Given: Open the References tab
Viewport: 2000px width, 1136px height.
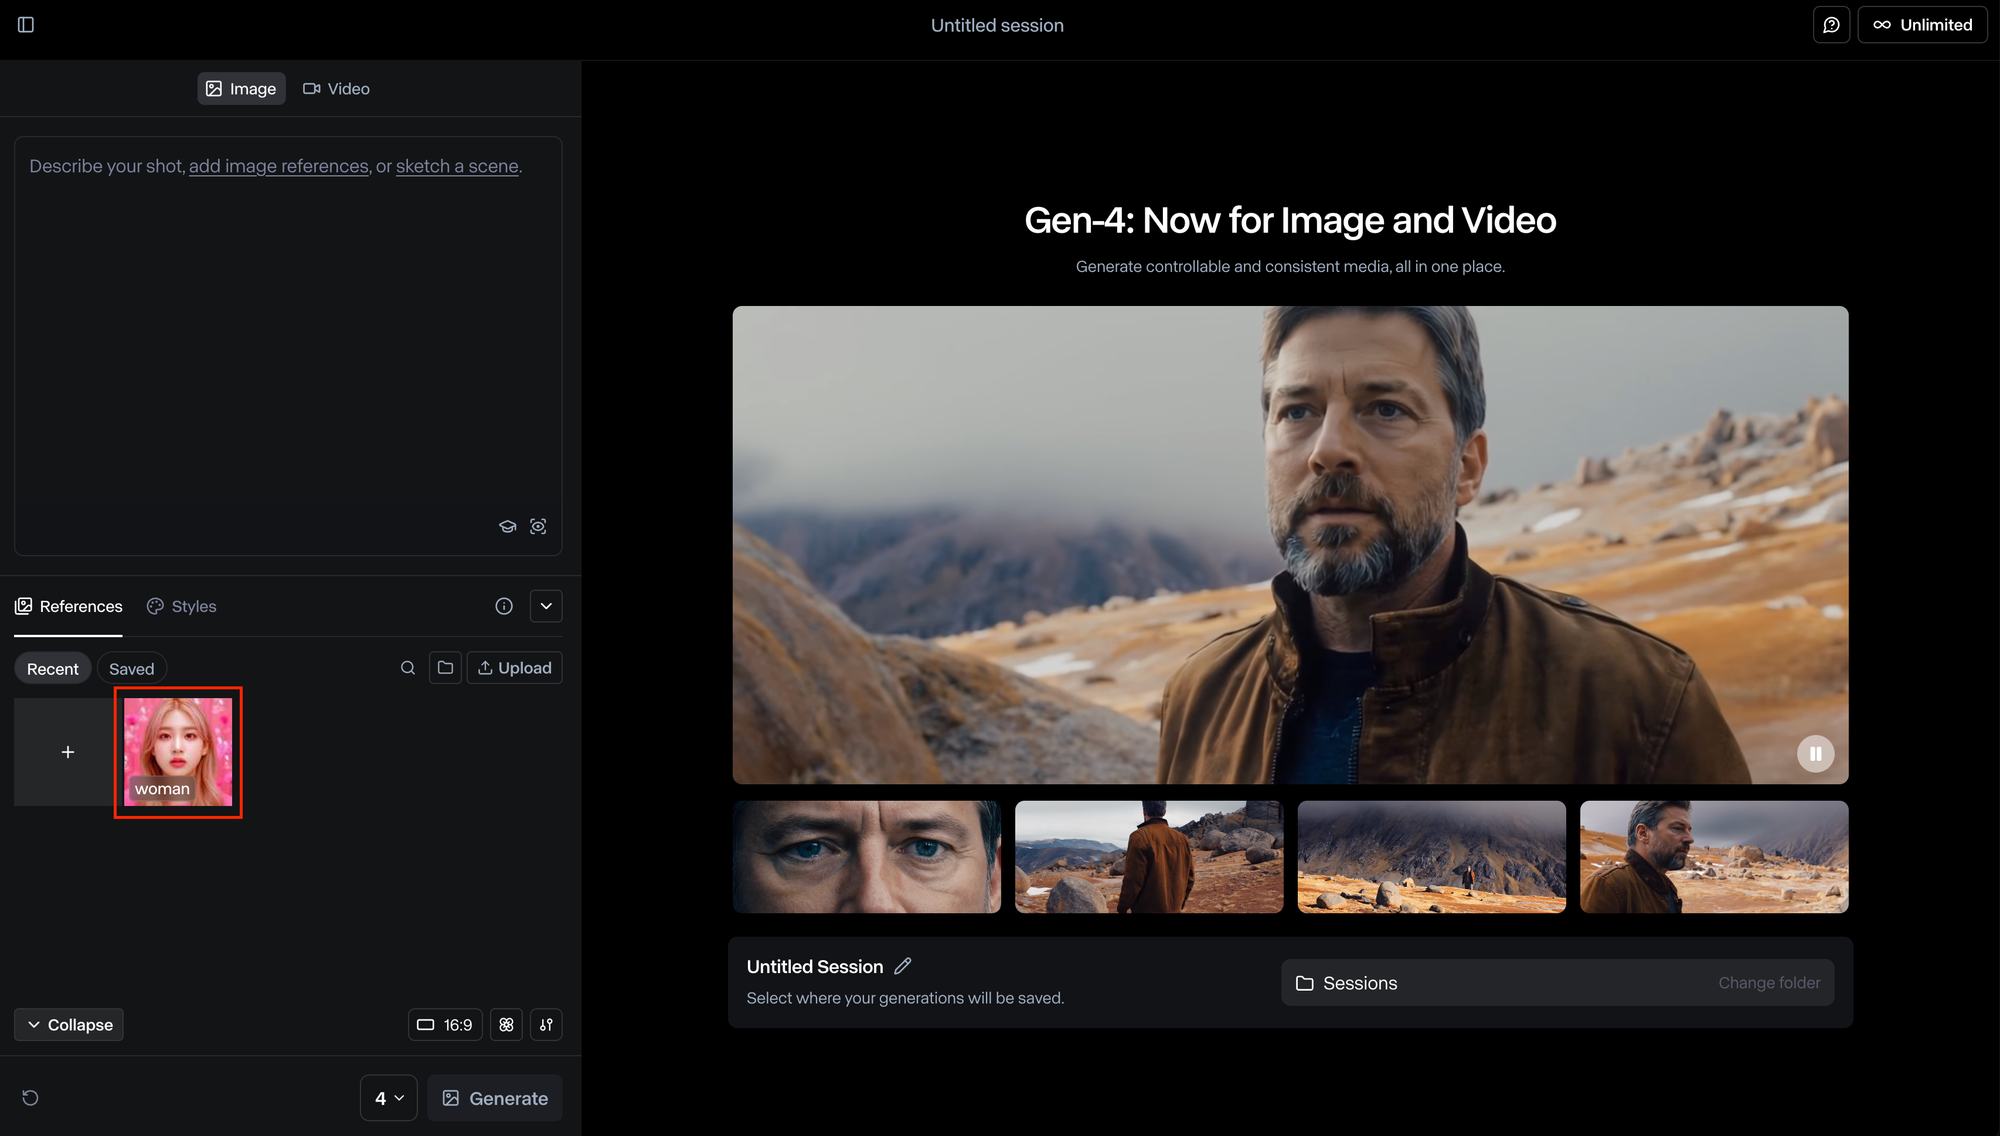Looking at the screenshot, I should [x=68, y=606].
